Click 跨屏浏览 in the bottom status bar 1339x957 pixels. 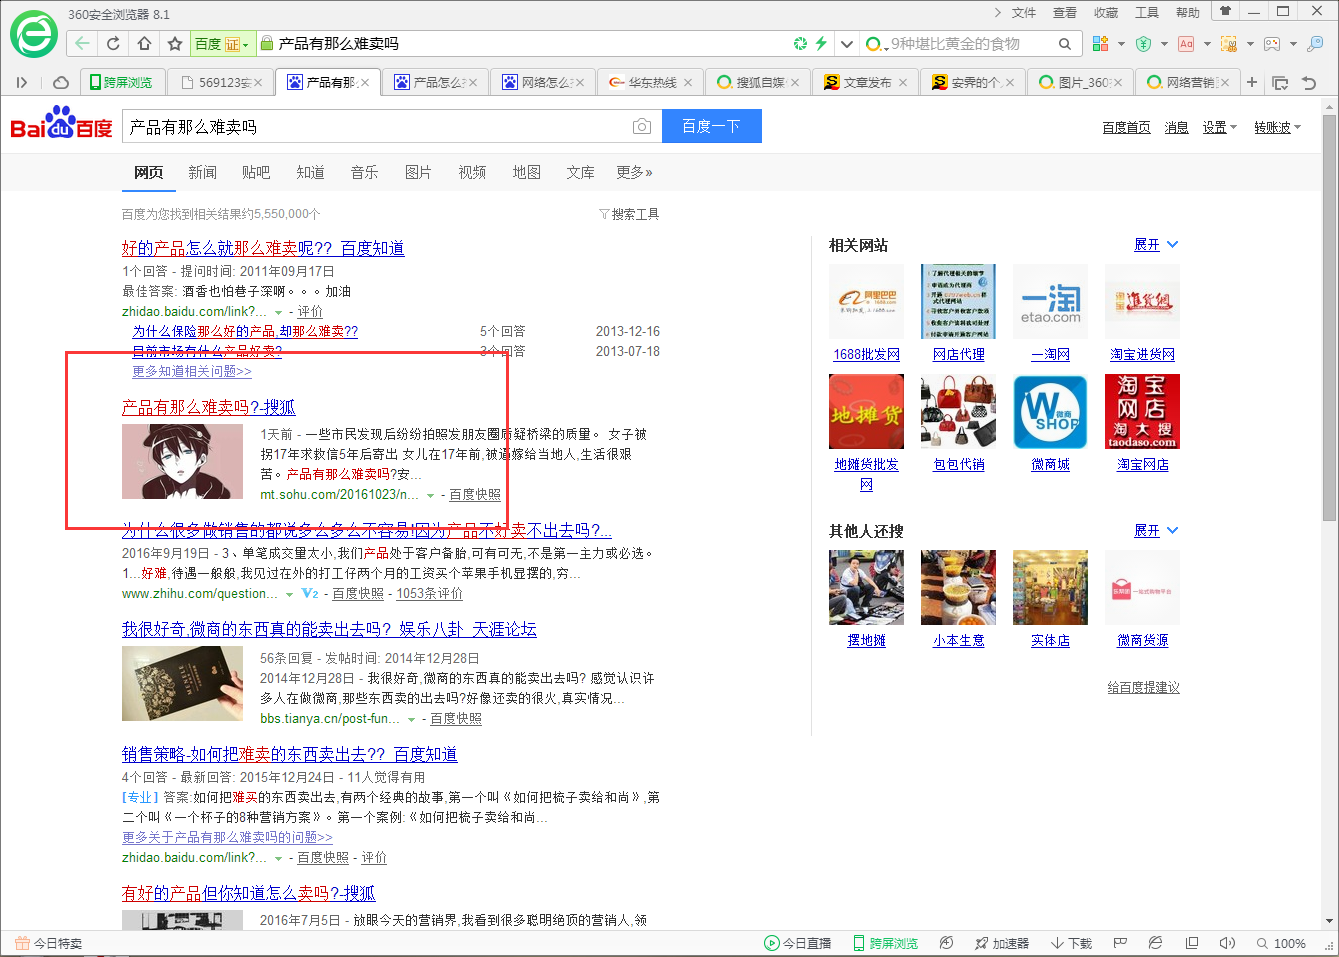[x=885, y=943]
